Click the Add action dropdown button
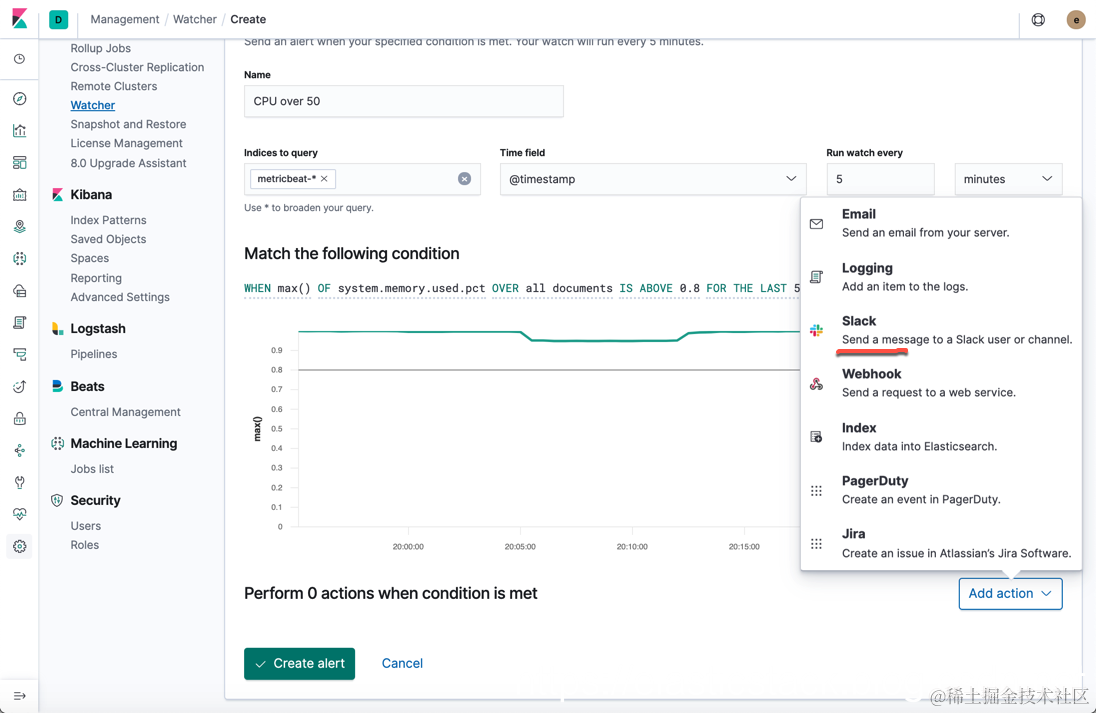 coord(1010,593)
